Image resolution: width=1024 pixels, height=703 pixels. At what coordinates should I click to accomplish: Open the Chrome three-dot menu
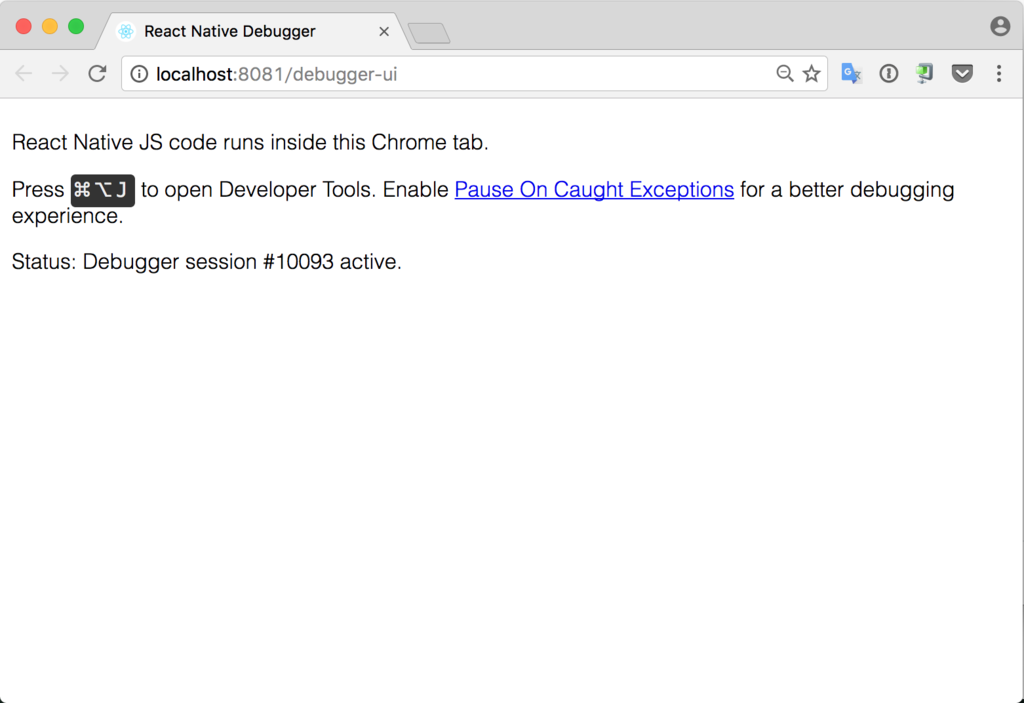coord(999,73)
